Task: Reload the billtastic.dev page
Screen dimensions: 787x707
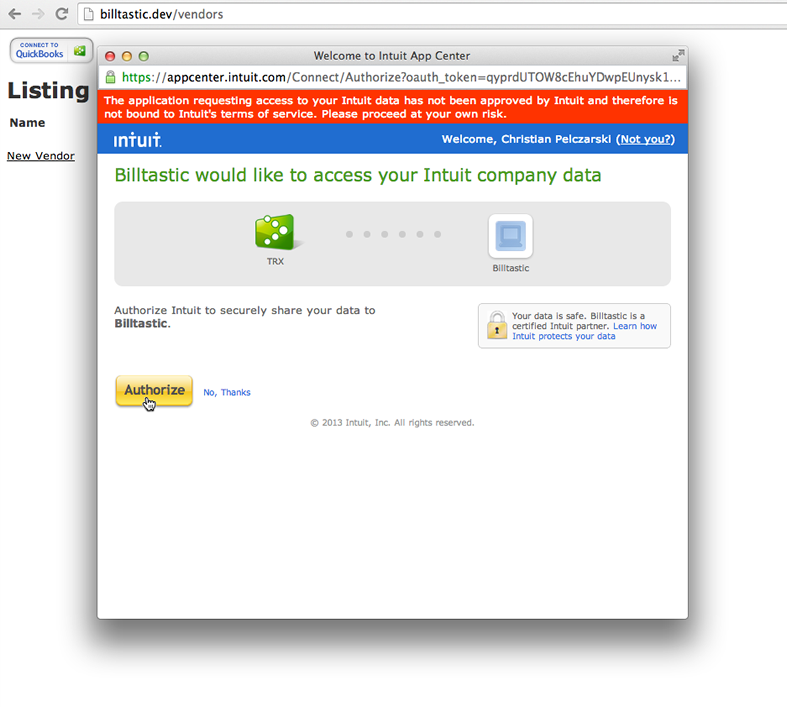Action: [x=62, y=14]
